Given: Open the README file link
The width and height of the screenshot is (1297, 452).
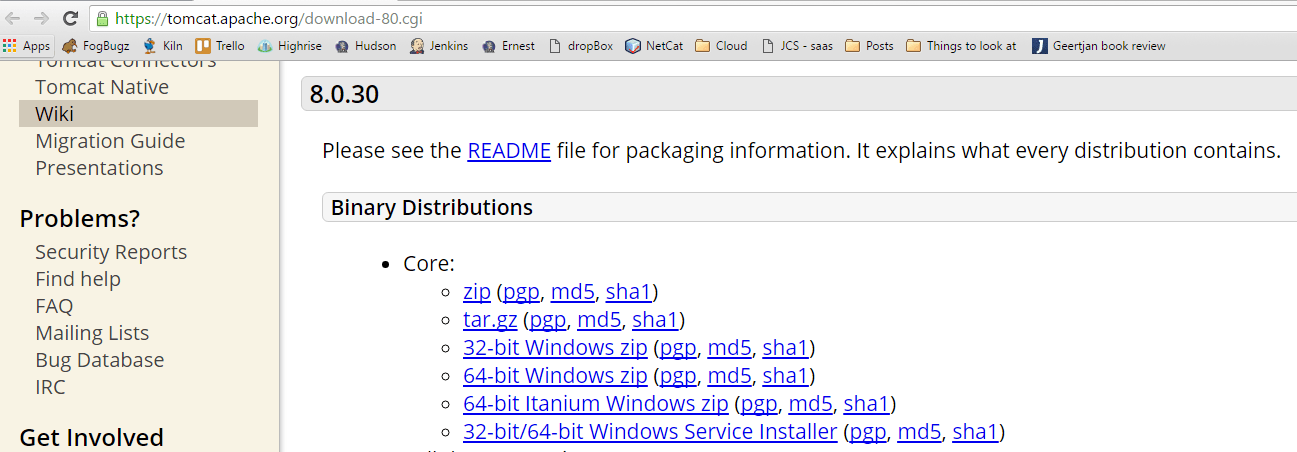Looking at the screenshot, I should 508,152.
